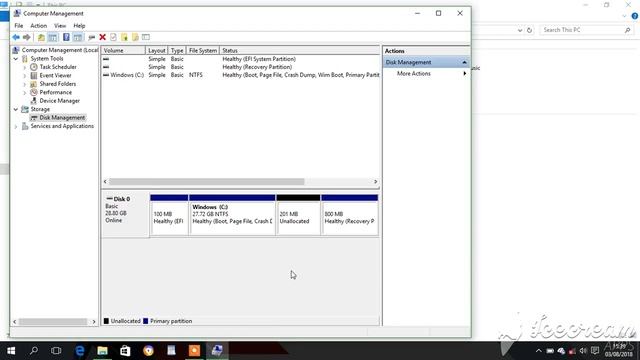The height and width of the screenshot is (360, 640).
Task: Select Task Scheduler in the tree
Action: point(58,67)
